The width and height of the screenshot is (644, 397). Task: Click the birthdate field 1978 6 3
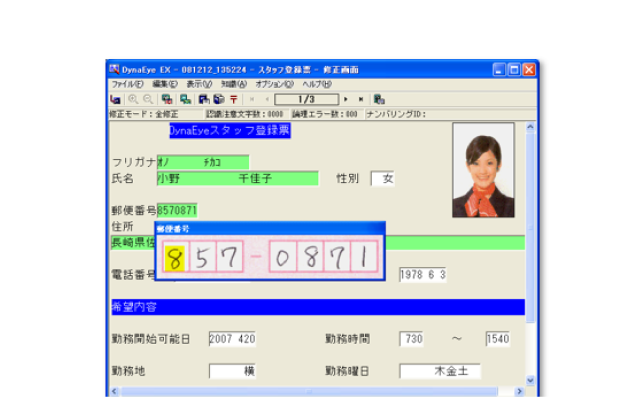[x=423, y=275]
